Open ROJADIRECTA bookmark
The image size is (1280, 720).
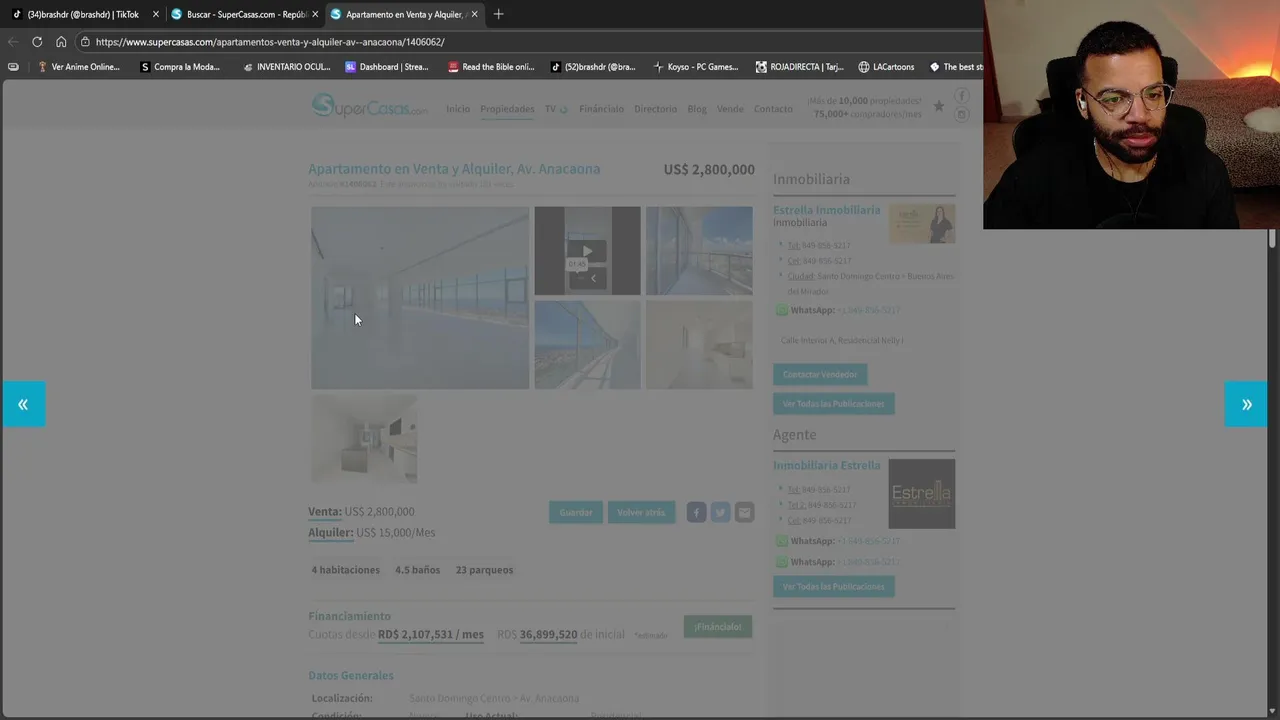[x=799, y=67]
